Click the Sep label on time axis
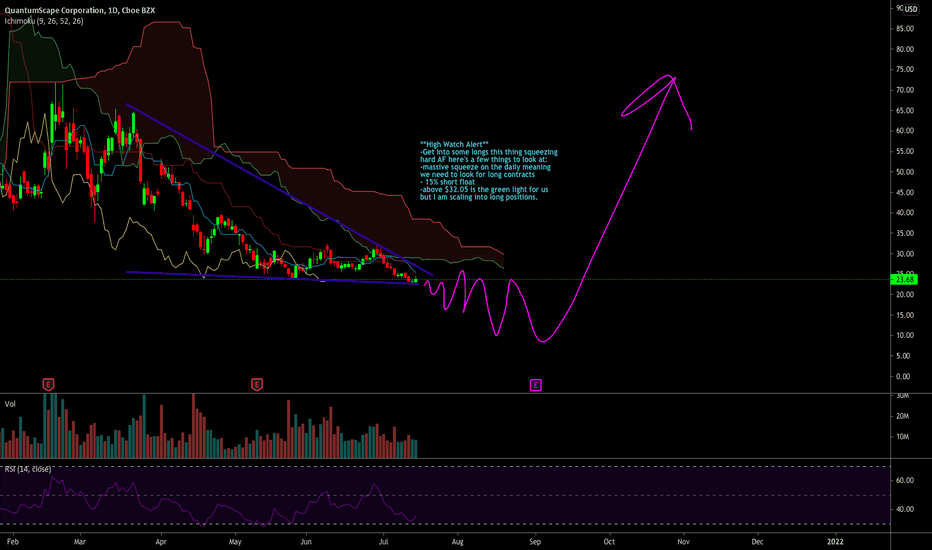 [535, 542]
